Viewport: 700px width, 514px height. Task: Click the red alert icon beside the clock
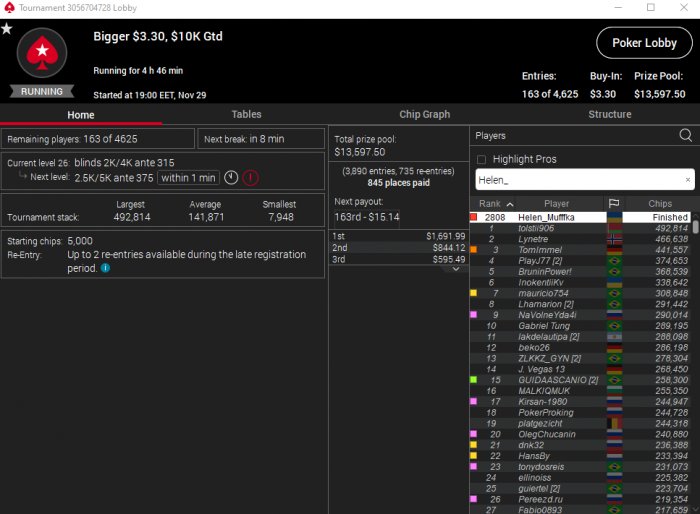point(250,178)
